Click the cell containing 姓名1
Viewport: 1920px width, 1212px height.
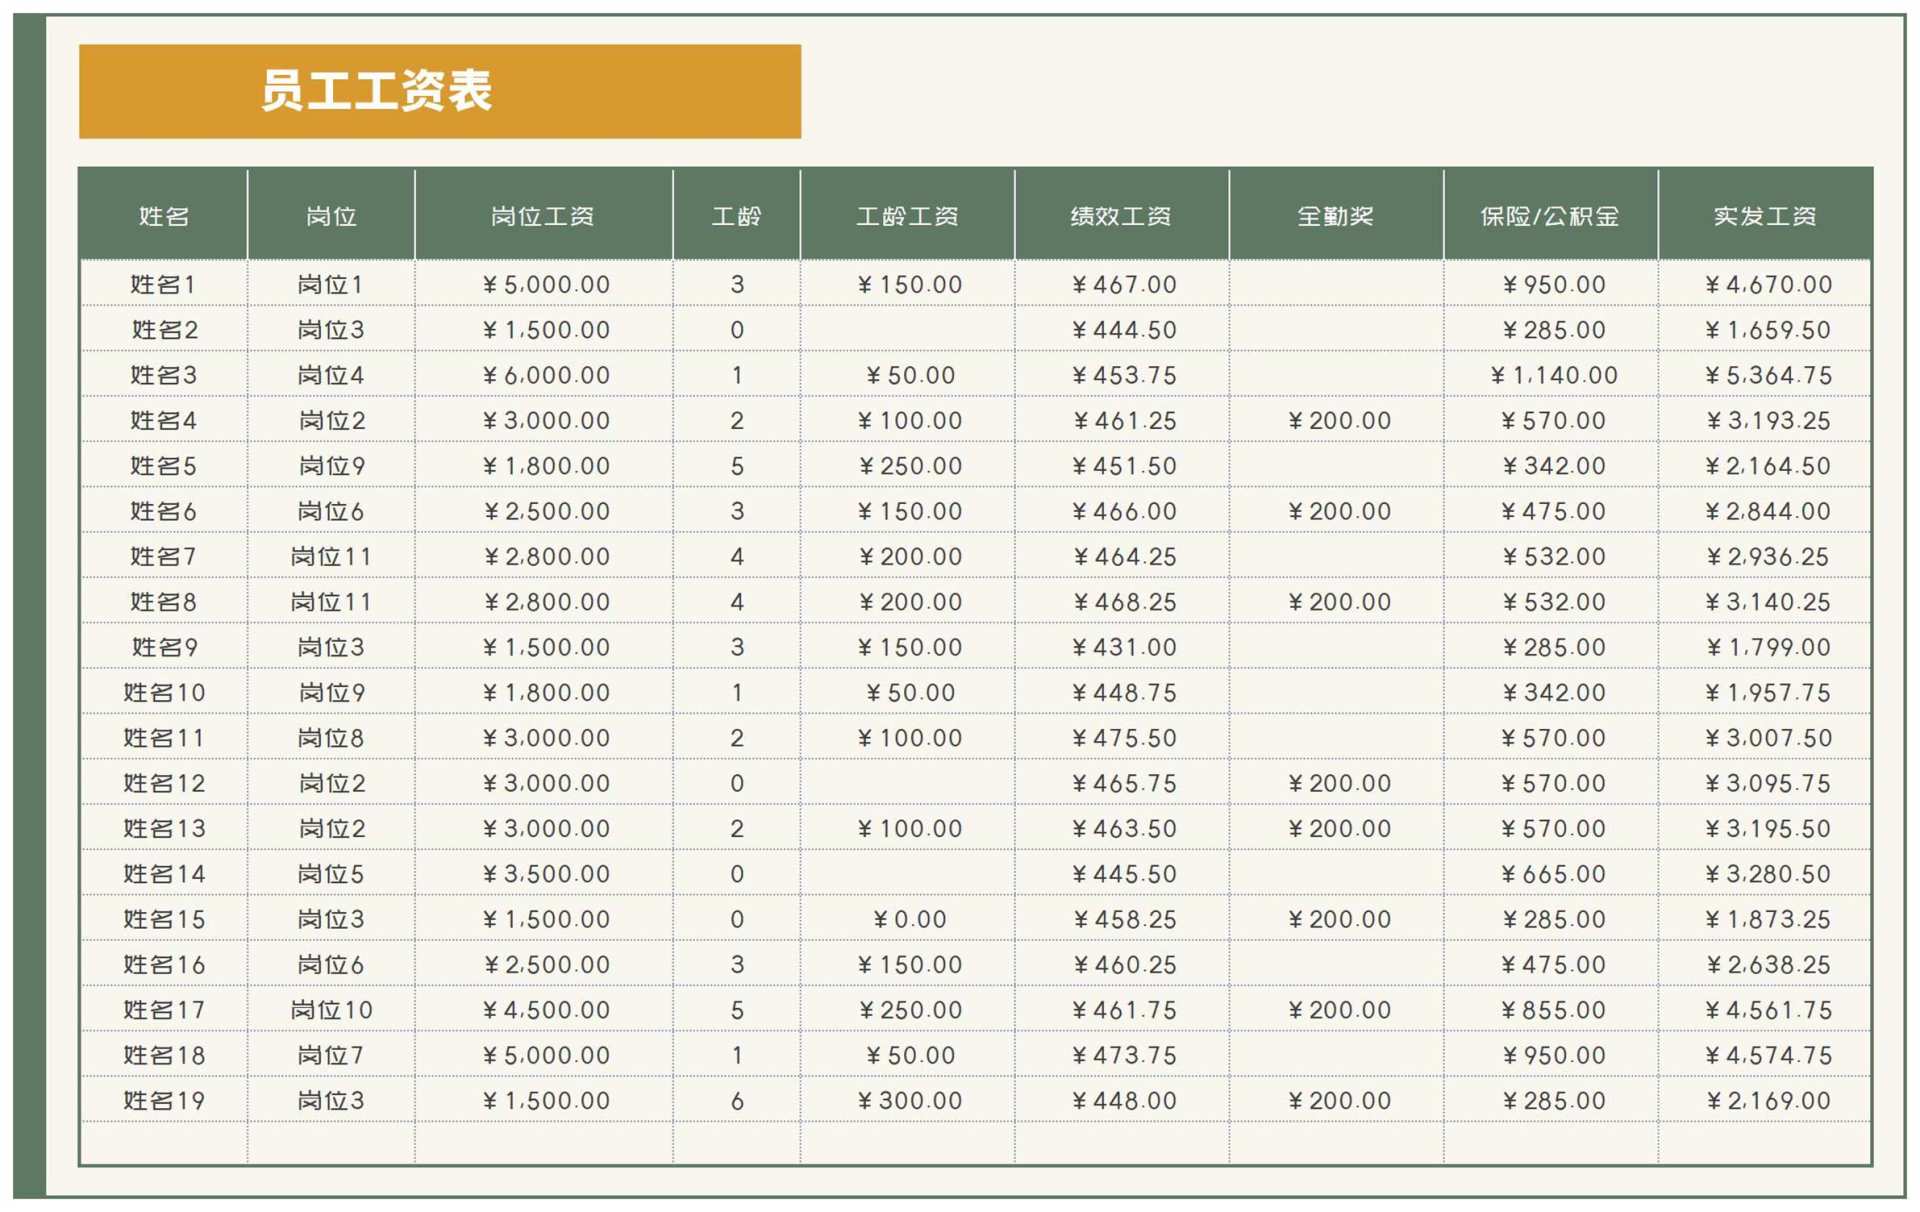click(163, 284)
